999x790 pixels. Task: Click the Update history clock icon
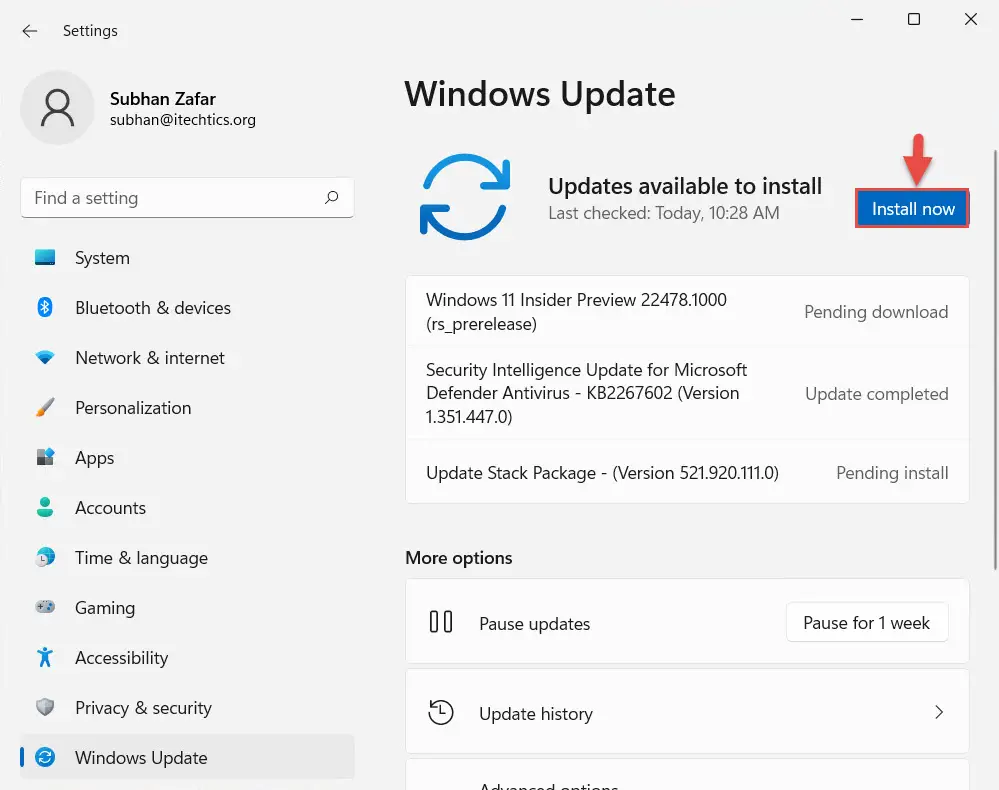441,712
